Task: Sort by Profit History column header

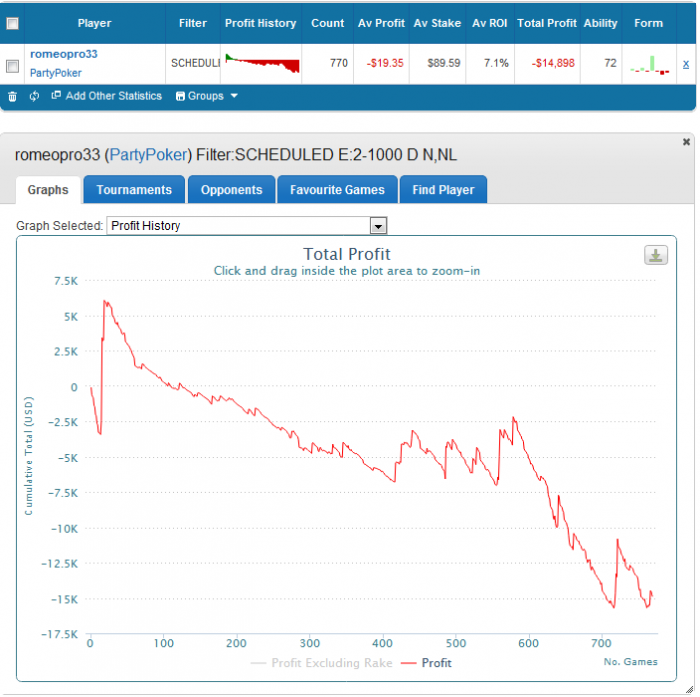Action: 260,23
